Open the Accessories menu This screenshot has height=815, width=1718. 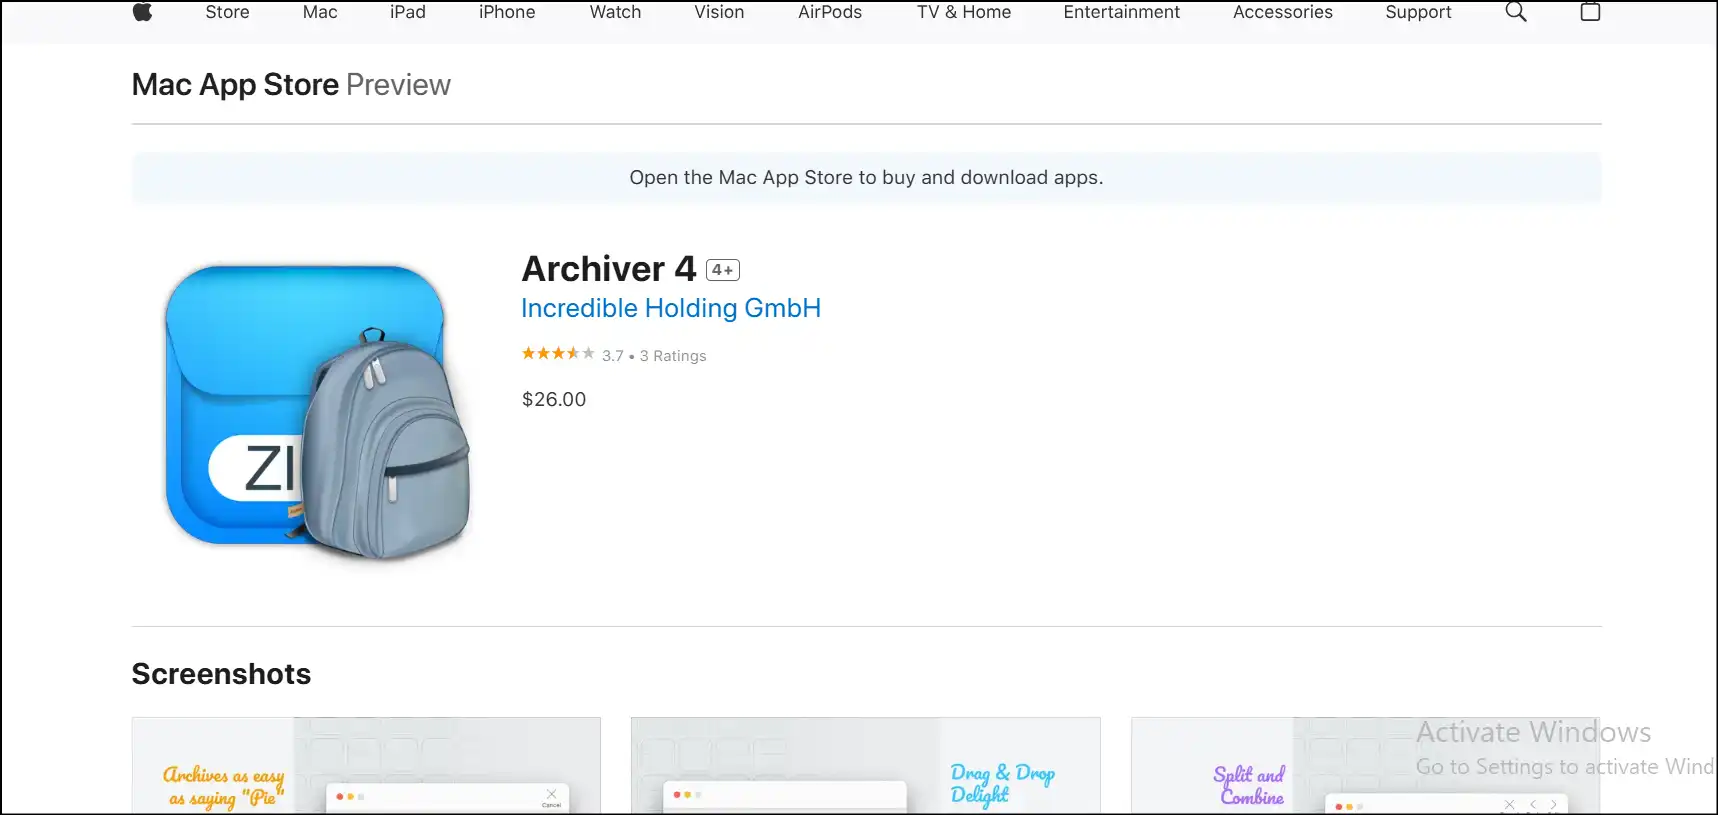click(1283, 12)
